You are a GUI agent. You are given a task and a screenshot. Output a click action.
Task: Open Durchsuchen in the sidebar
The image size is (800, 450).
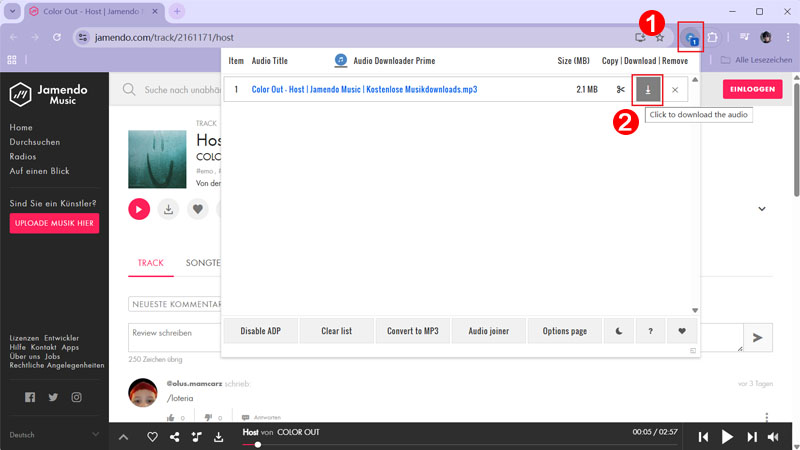click(x=35, y=142)
